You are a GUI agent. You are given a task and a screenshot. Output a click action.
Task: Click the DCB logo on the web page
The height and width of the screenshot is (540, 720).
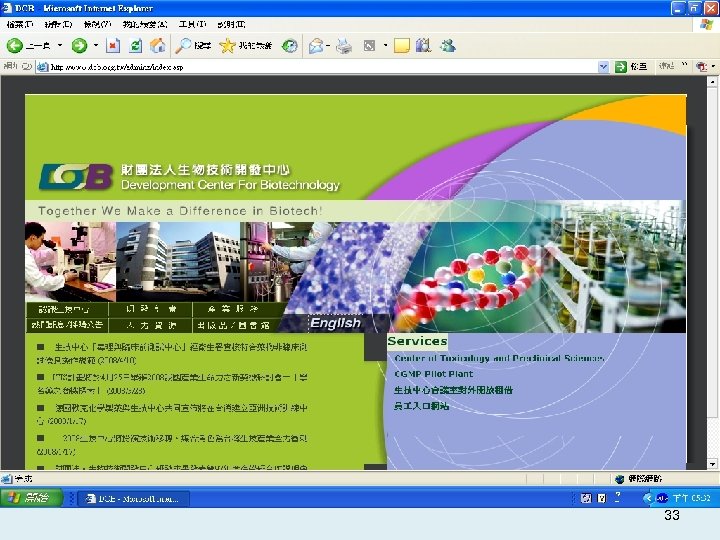(x=76, y=177)
